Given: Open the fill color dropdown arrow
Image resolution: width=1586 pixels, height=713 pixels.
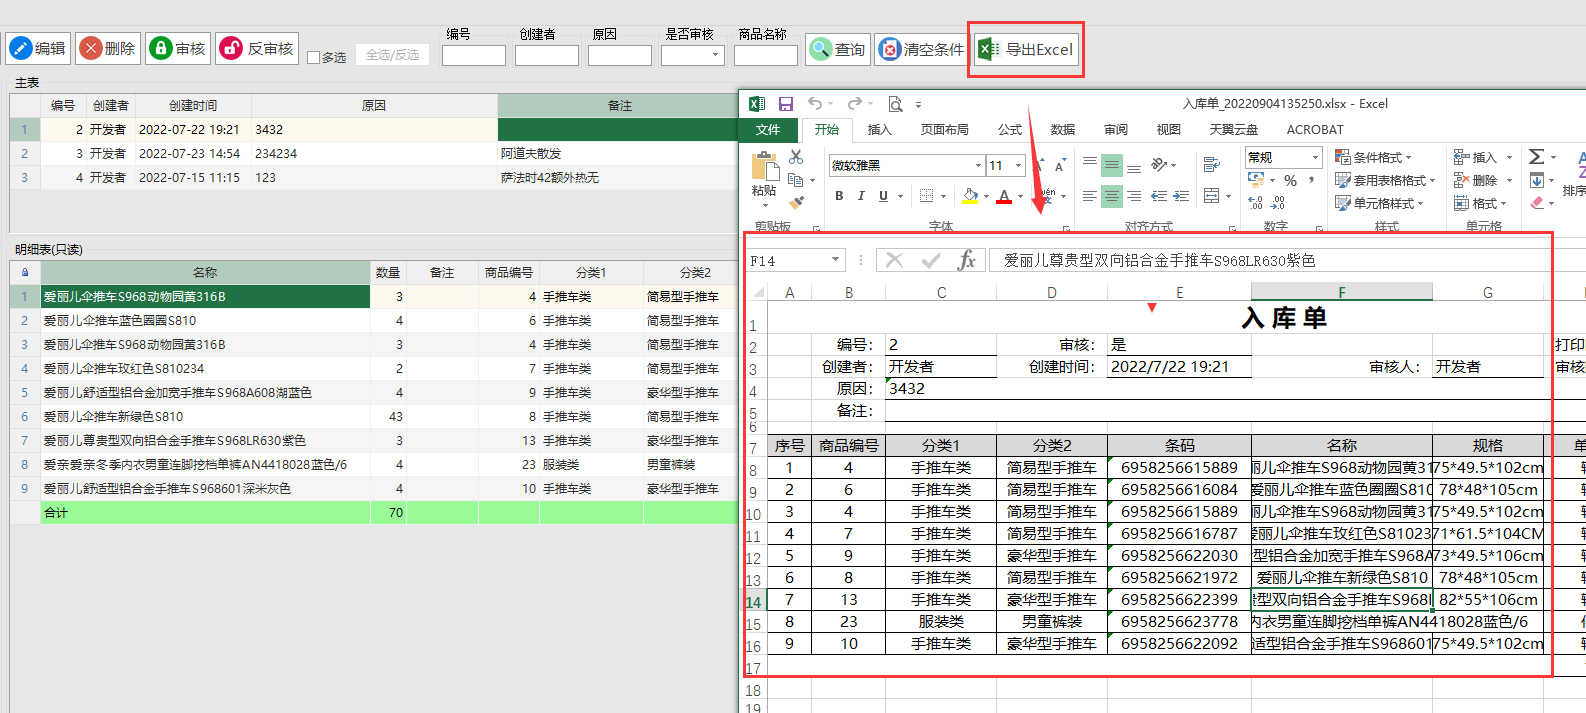Looking at the screenshot, I should pyautogui.click(x=986, y=196).
